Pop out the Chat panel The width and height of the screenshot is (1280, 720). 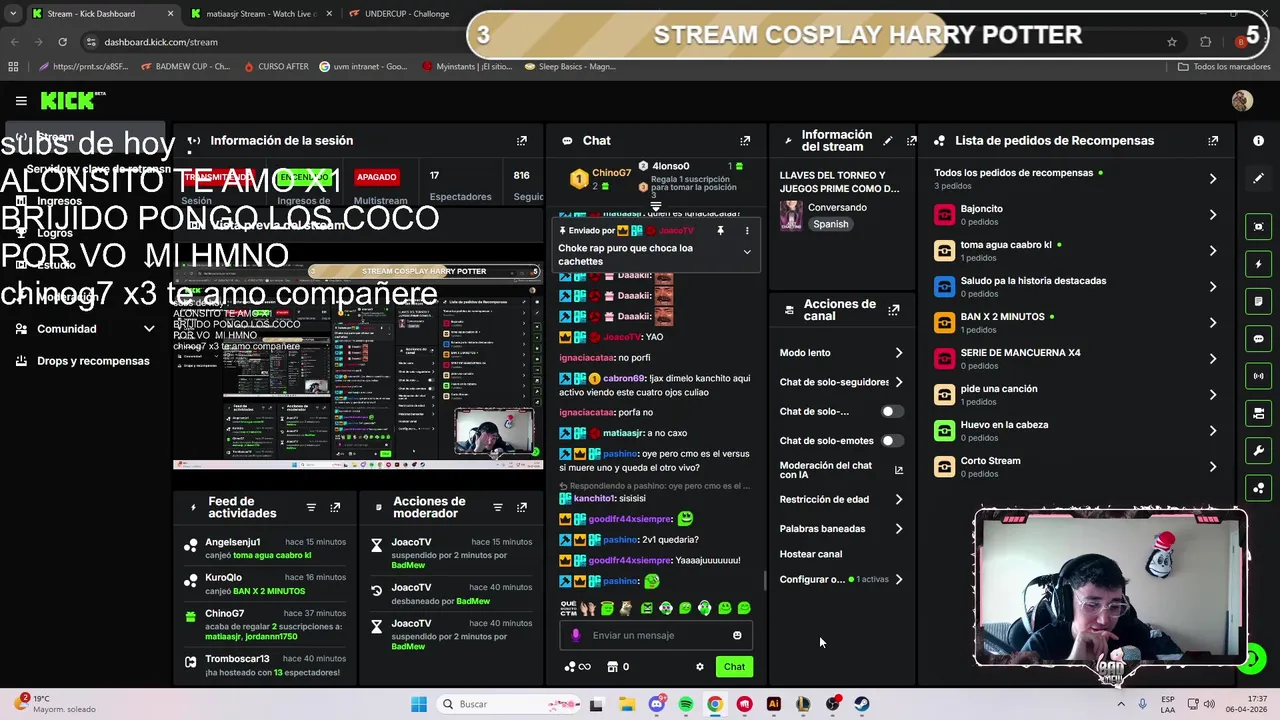tap(745, 141)
